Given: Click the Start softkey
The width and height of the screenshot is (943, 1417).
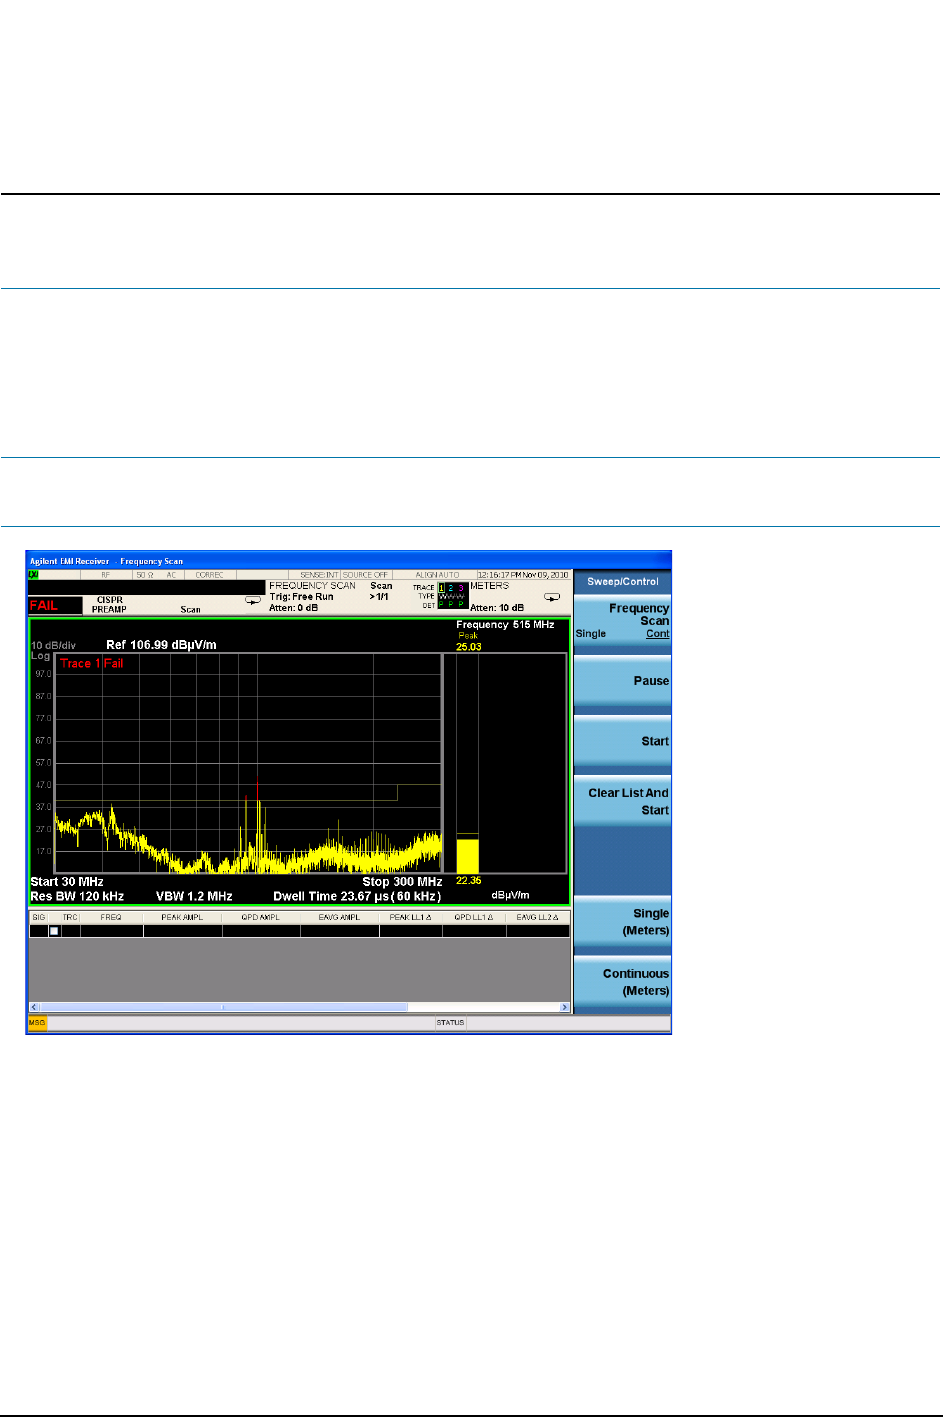Looking at the screenshot, I should [622, 741].
